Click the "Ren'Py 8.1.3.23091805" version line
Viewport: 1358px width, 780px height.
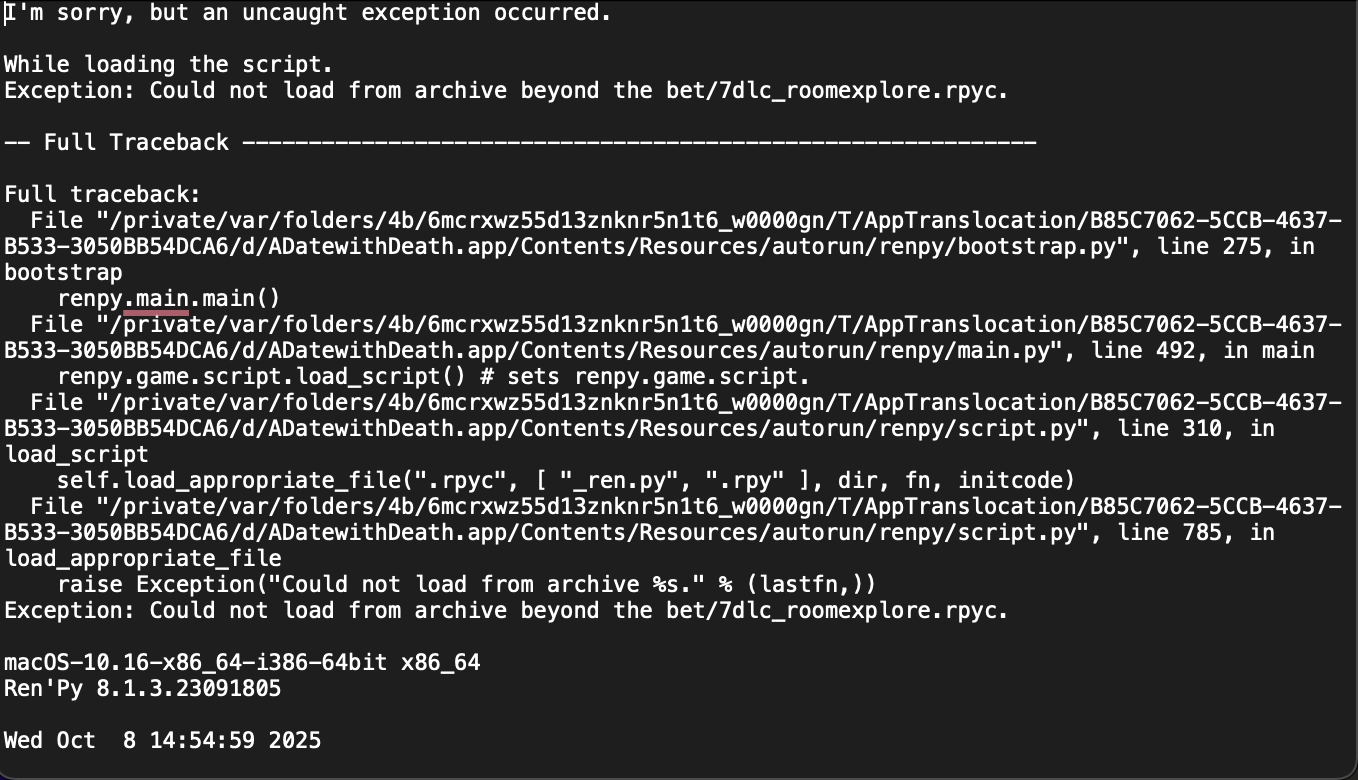point(143,689)
